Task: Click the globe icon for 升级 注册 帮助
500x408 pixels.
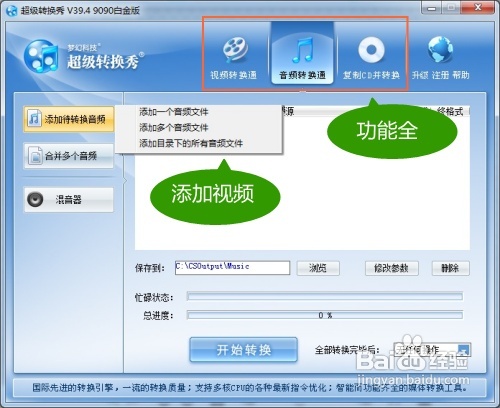Action: (x=440, y=49)
